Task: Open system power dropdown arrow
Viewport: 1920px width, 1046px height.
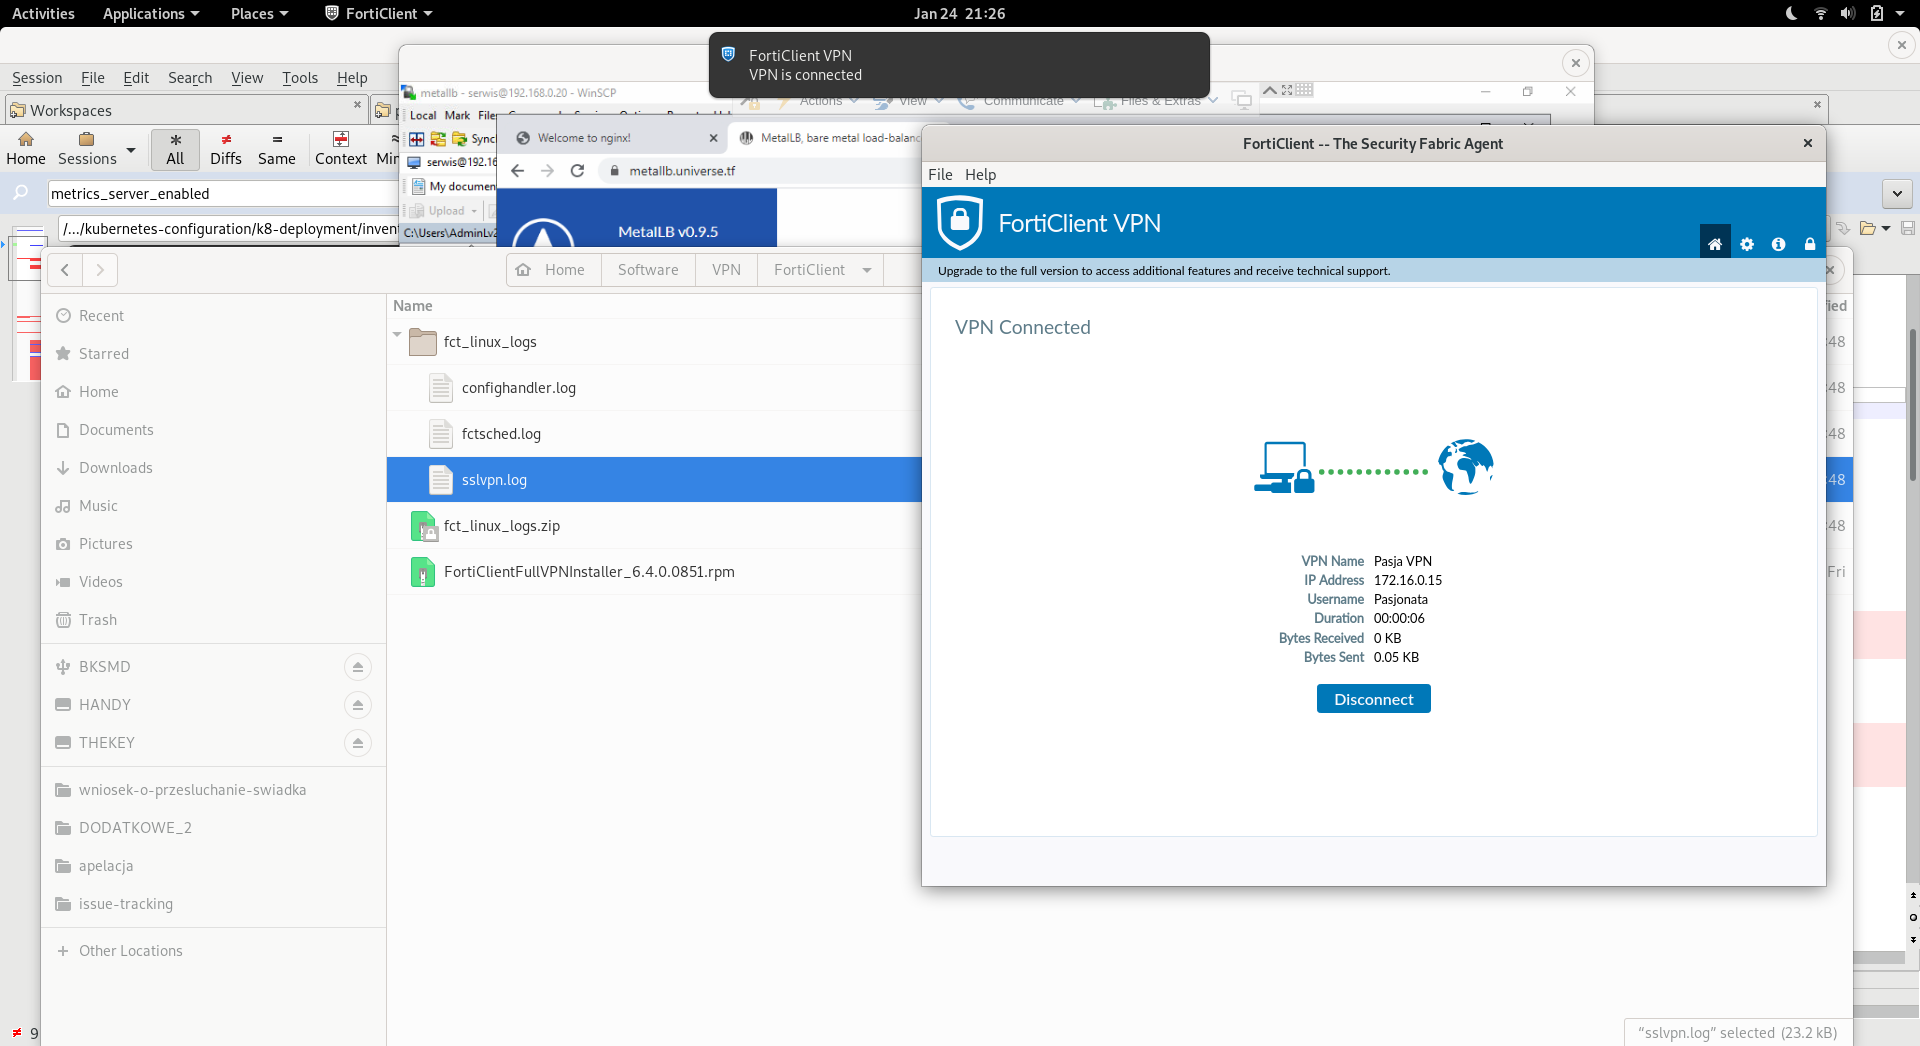Action: coord(1900,13)
